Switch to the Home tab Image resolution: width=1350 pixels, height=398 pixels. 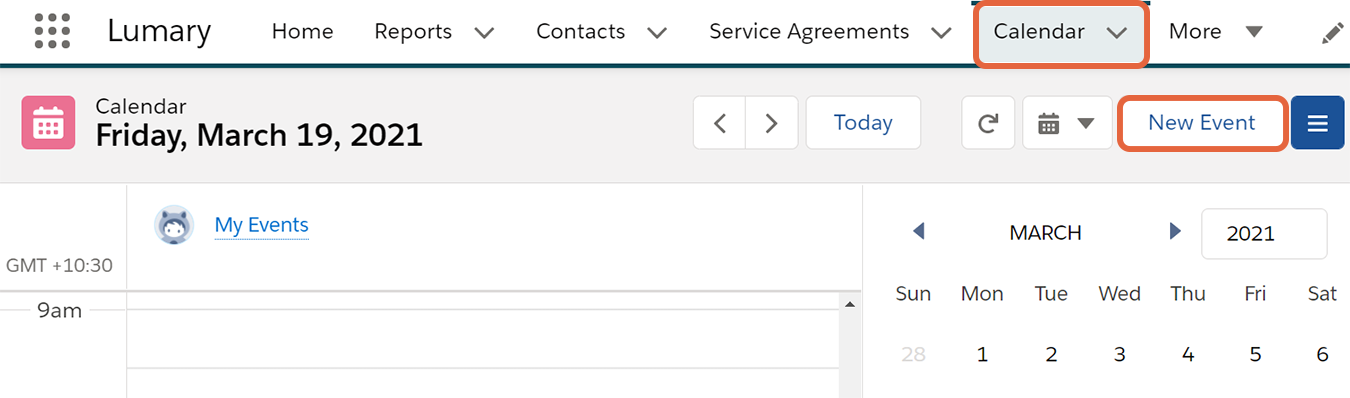302,32
